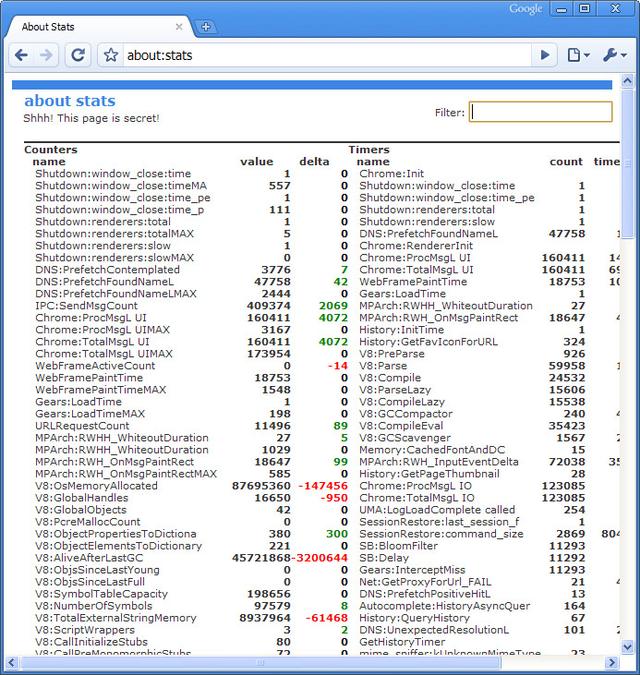The image size is (640, 675).
Task: Click the Filter text box
Action: click(540, 112)
